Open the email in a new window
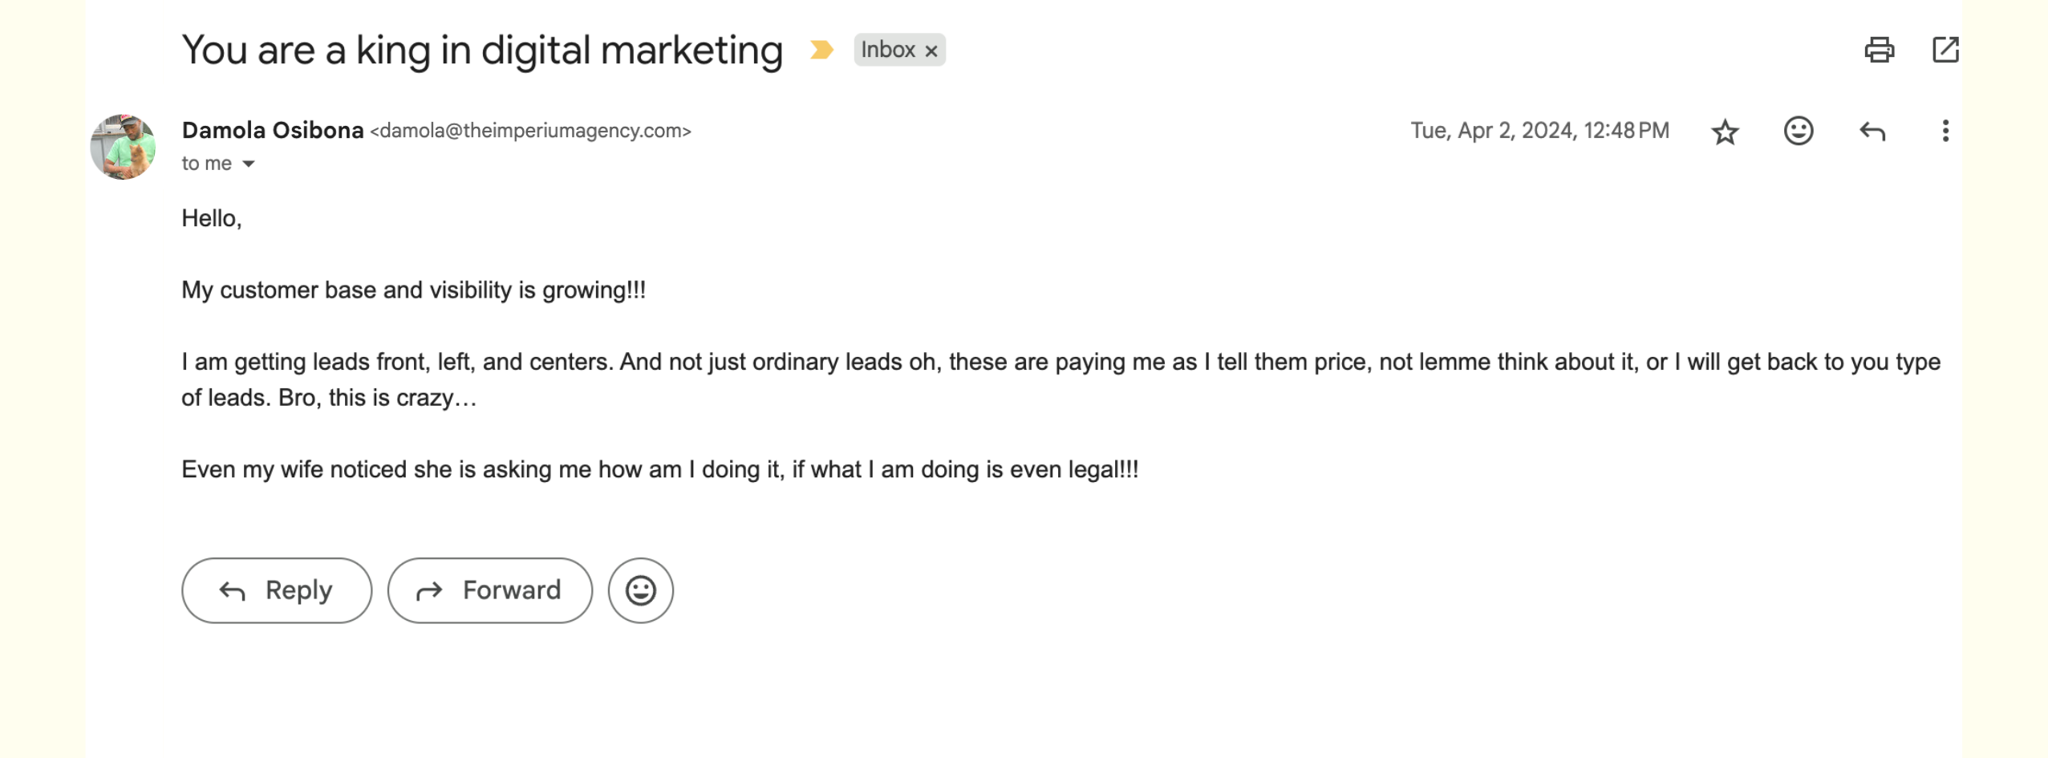 click(x=1945, y=50)
